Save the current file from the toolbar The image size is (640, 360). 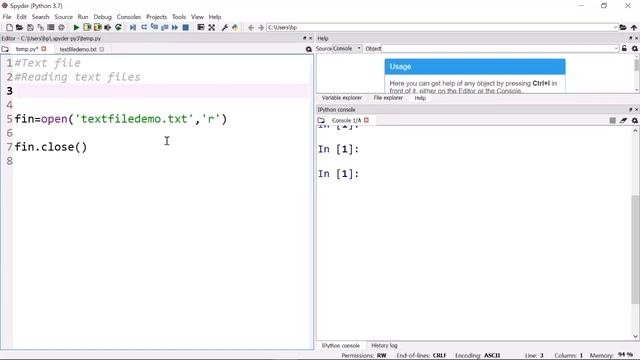pyautogui.click(x=30, y=27)
